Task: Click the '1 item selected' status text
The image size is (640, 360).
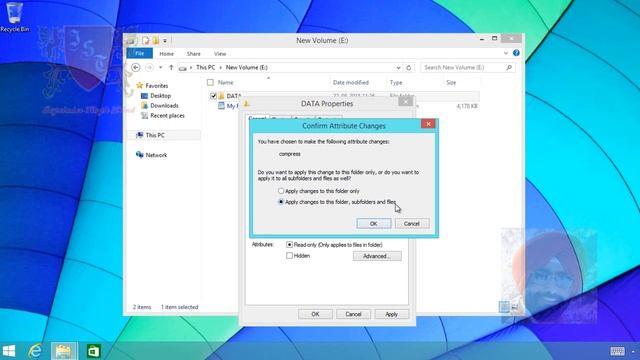Action: point(179,307)
